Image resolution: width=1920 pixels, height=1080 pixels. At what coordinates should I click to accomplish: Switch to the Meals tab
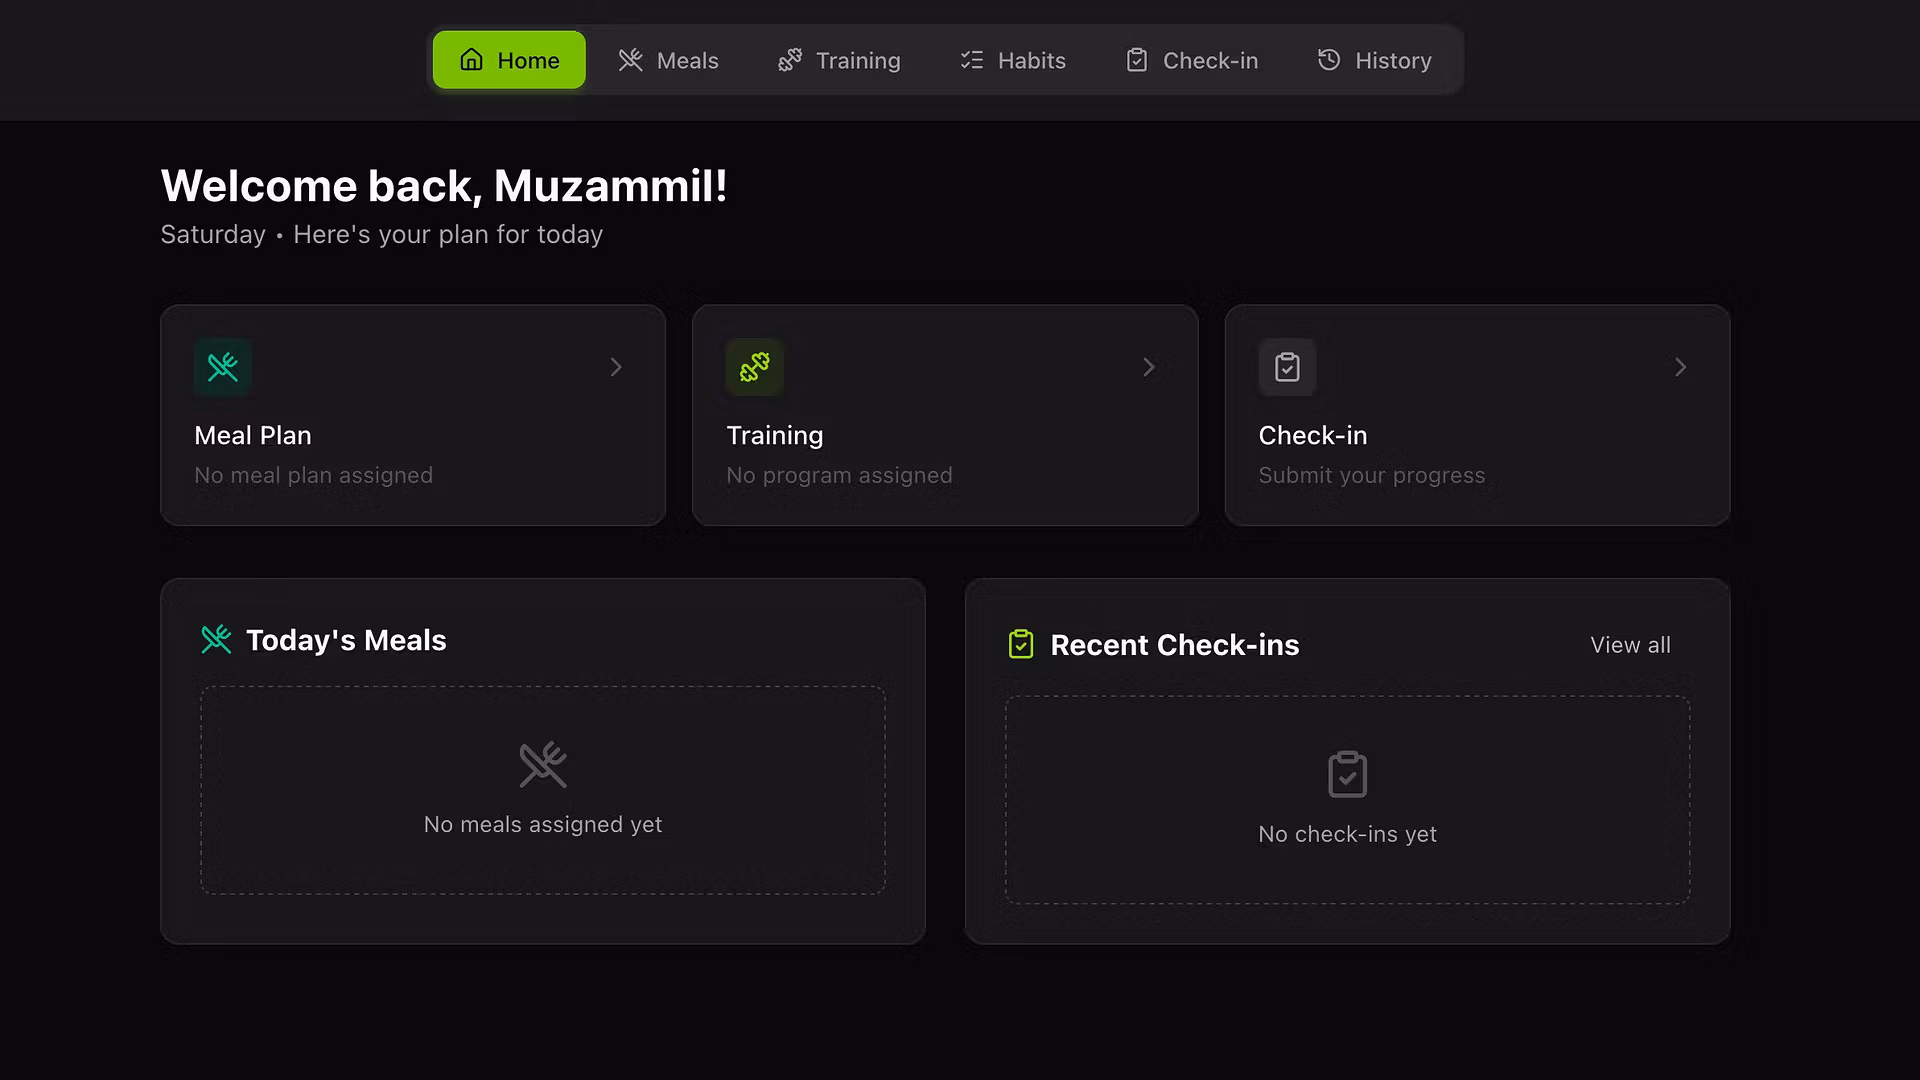668,60
